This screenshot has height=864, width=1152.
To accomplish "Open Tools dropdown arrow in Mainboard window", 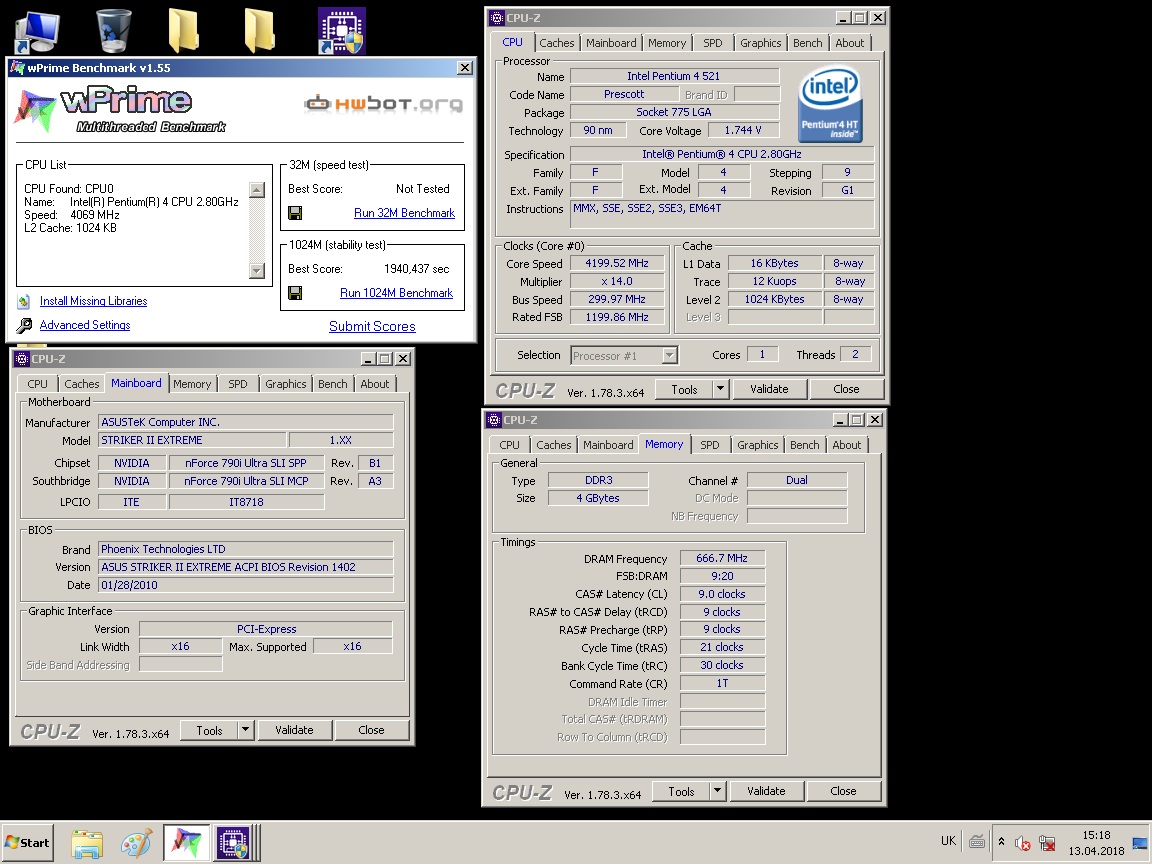I will tap(245, 730).
